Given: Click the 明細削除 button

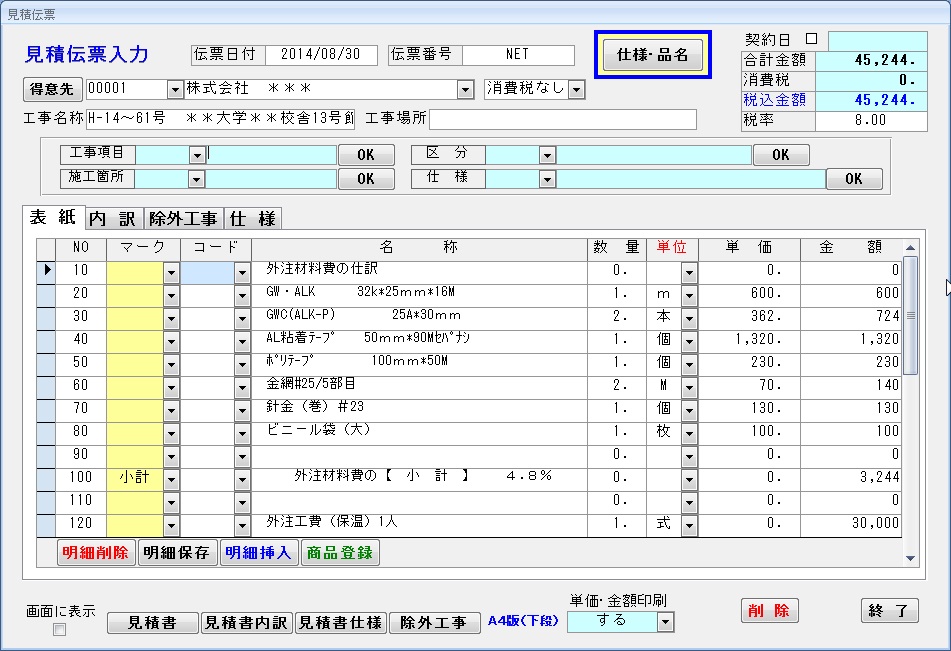Looking at the screenshot, I should click(x=95, y=553).
